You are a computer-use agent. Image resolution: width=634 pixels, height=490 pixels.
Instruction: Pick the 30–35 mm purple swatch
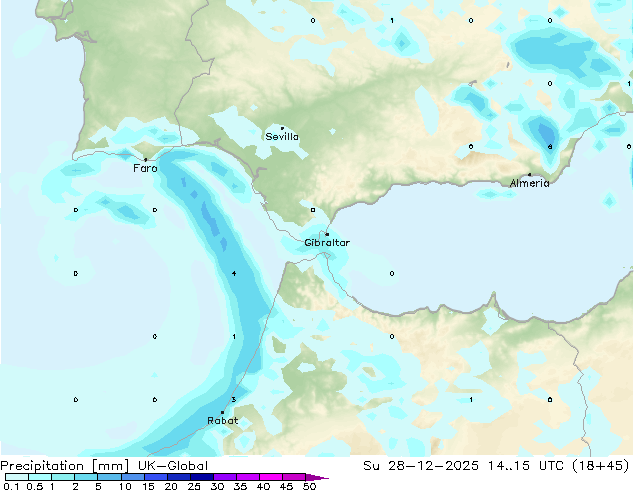(x=225, y=477)
